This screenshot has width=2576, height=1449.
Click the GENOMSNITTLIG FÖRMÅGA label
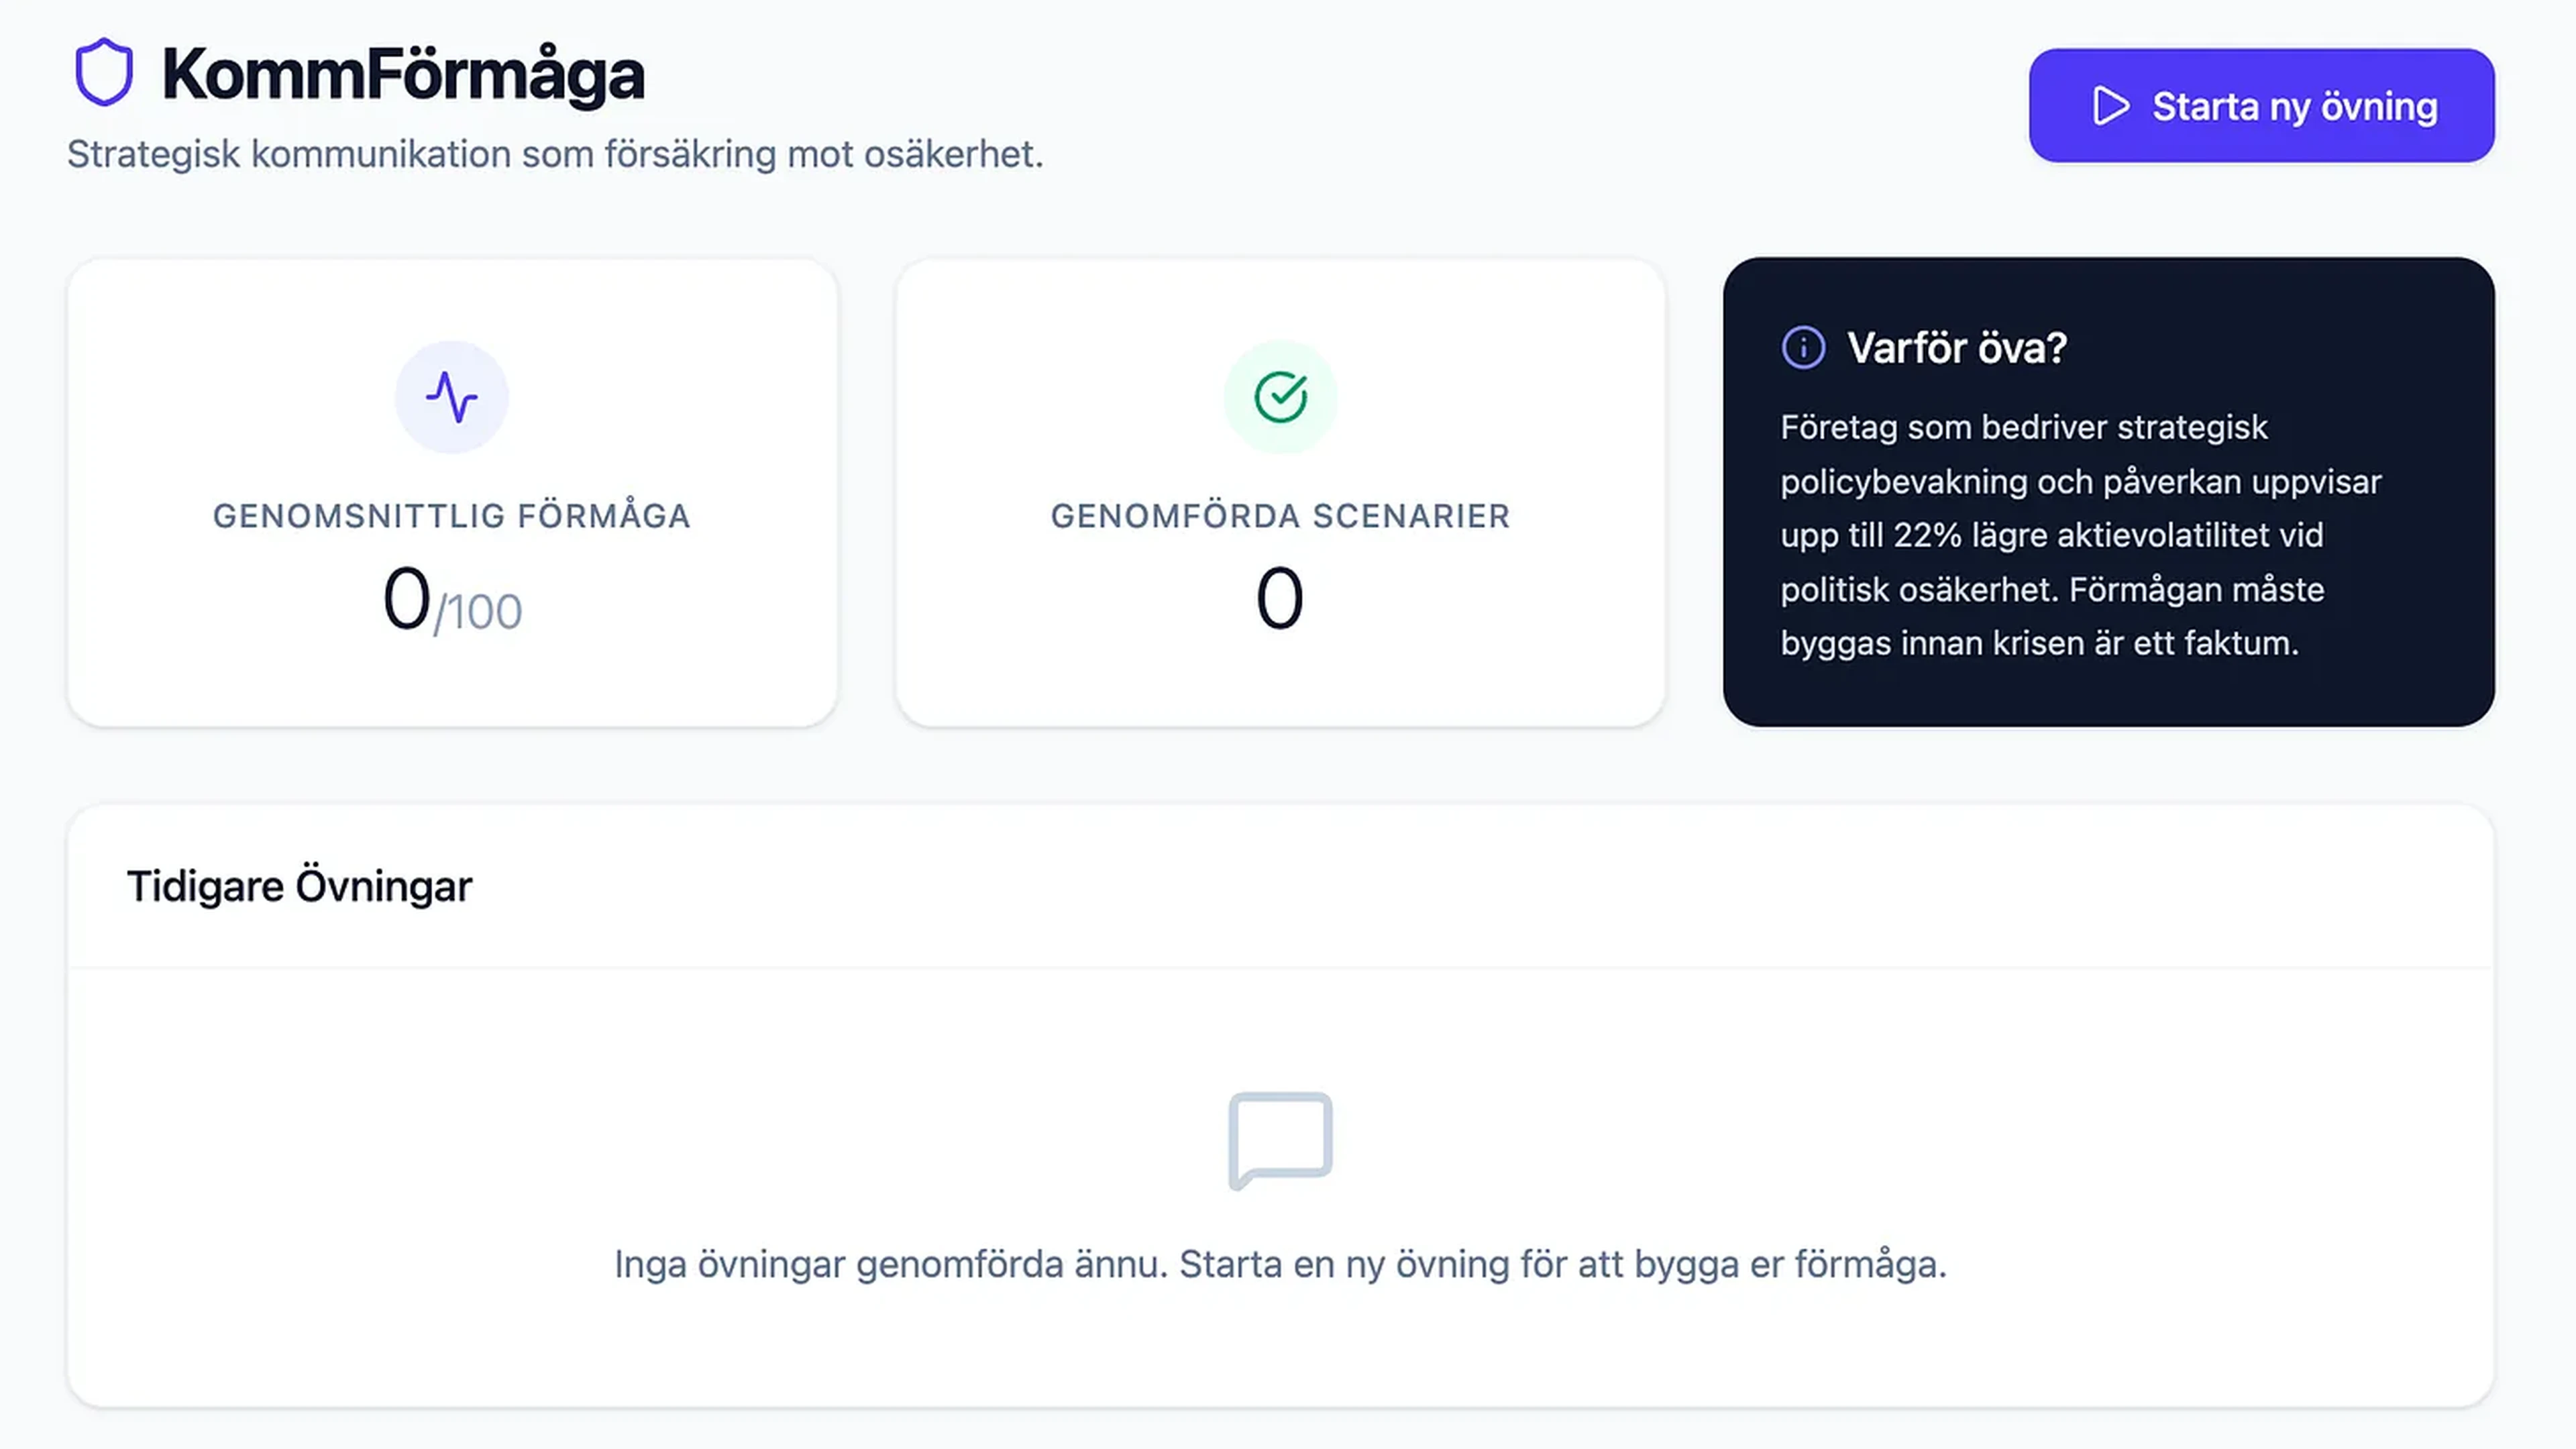pos(451,516)
